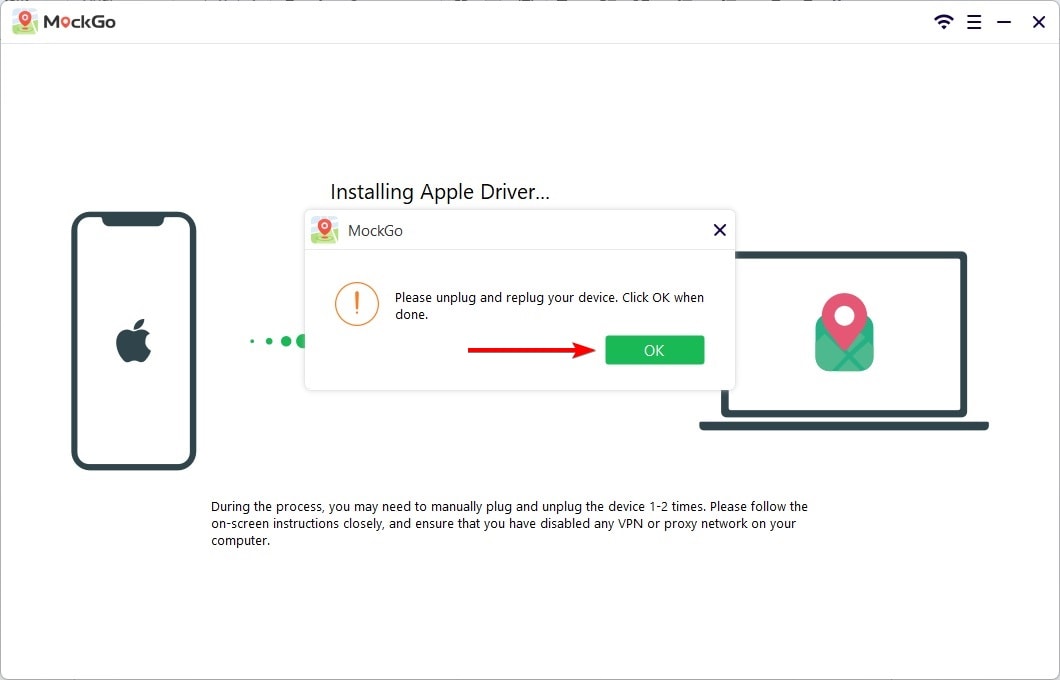Viewport: 1060px width, 680px height.
Task: Click the green OK button
Action: 654,350
